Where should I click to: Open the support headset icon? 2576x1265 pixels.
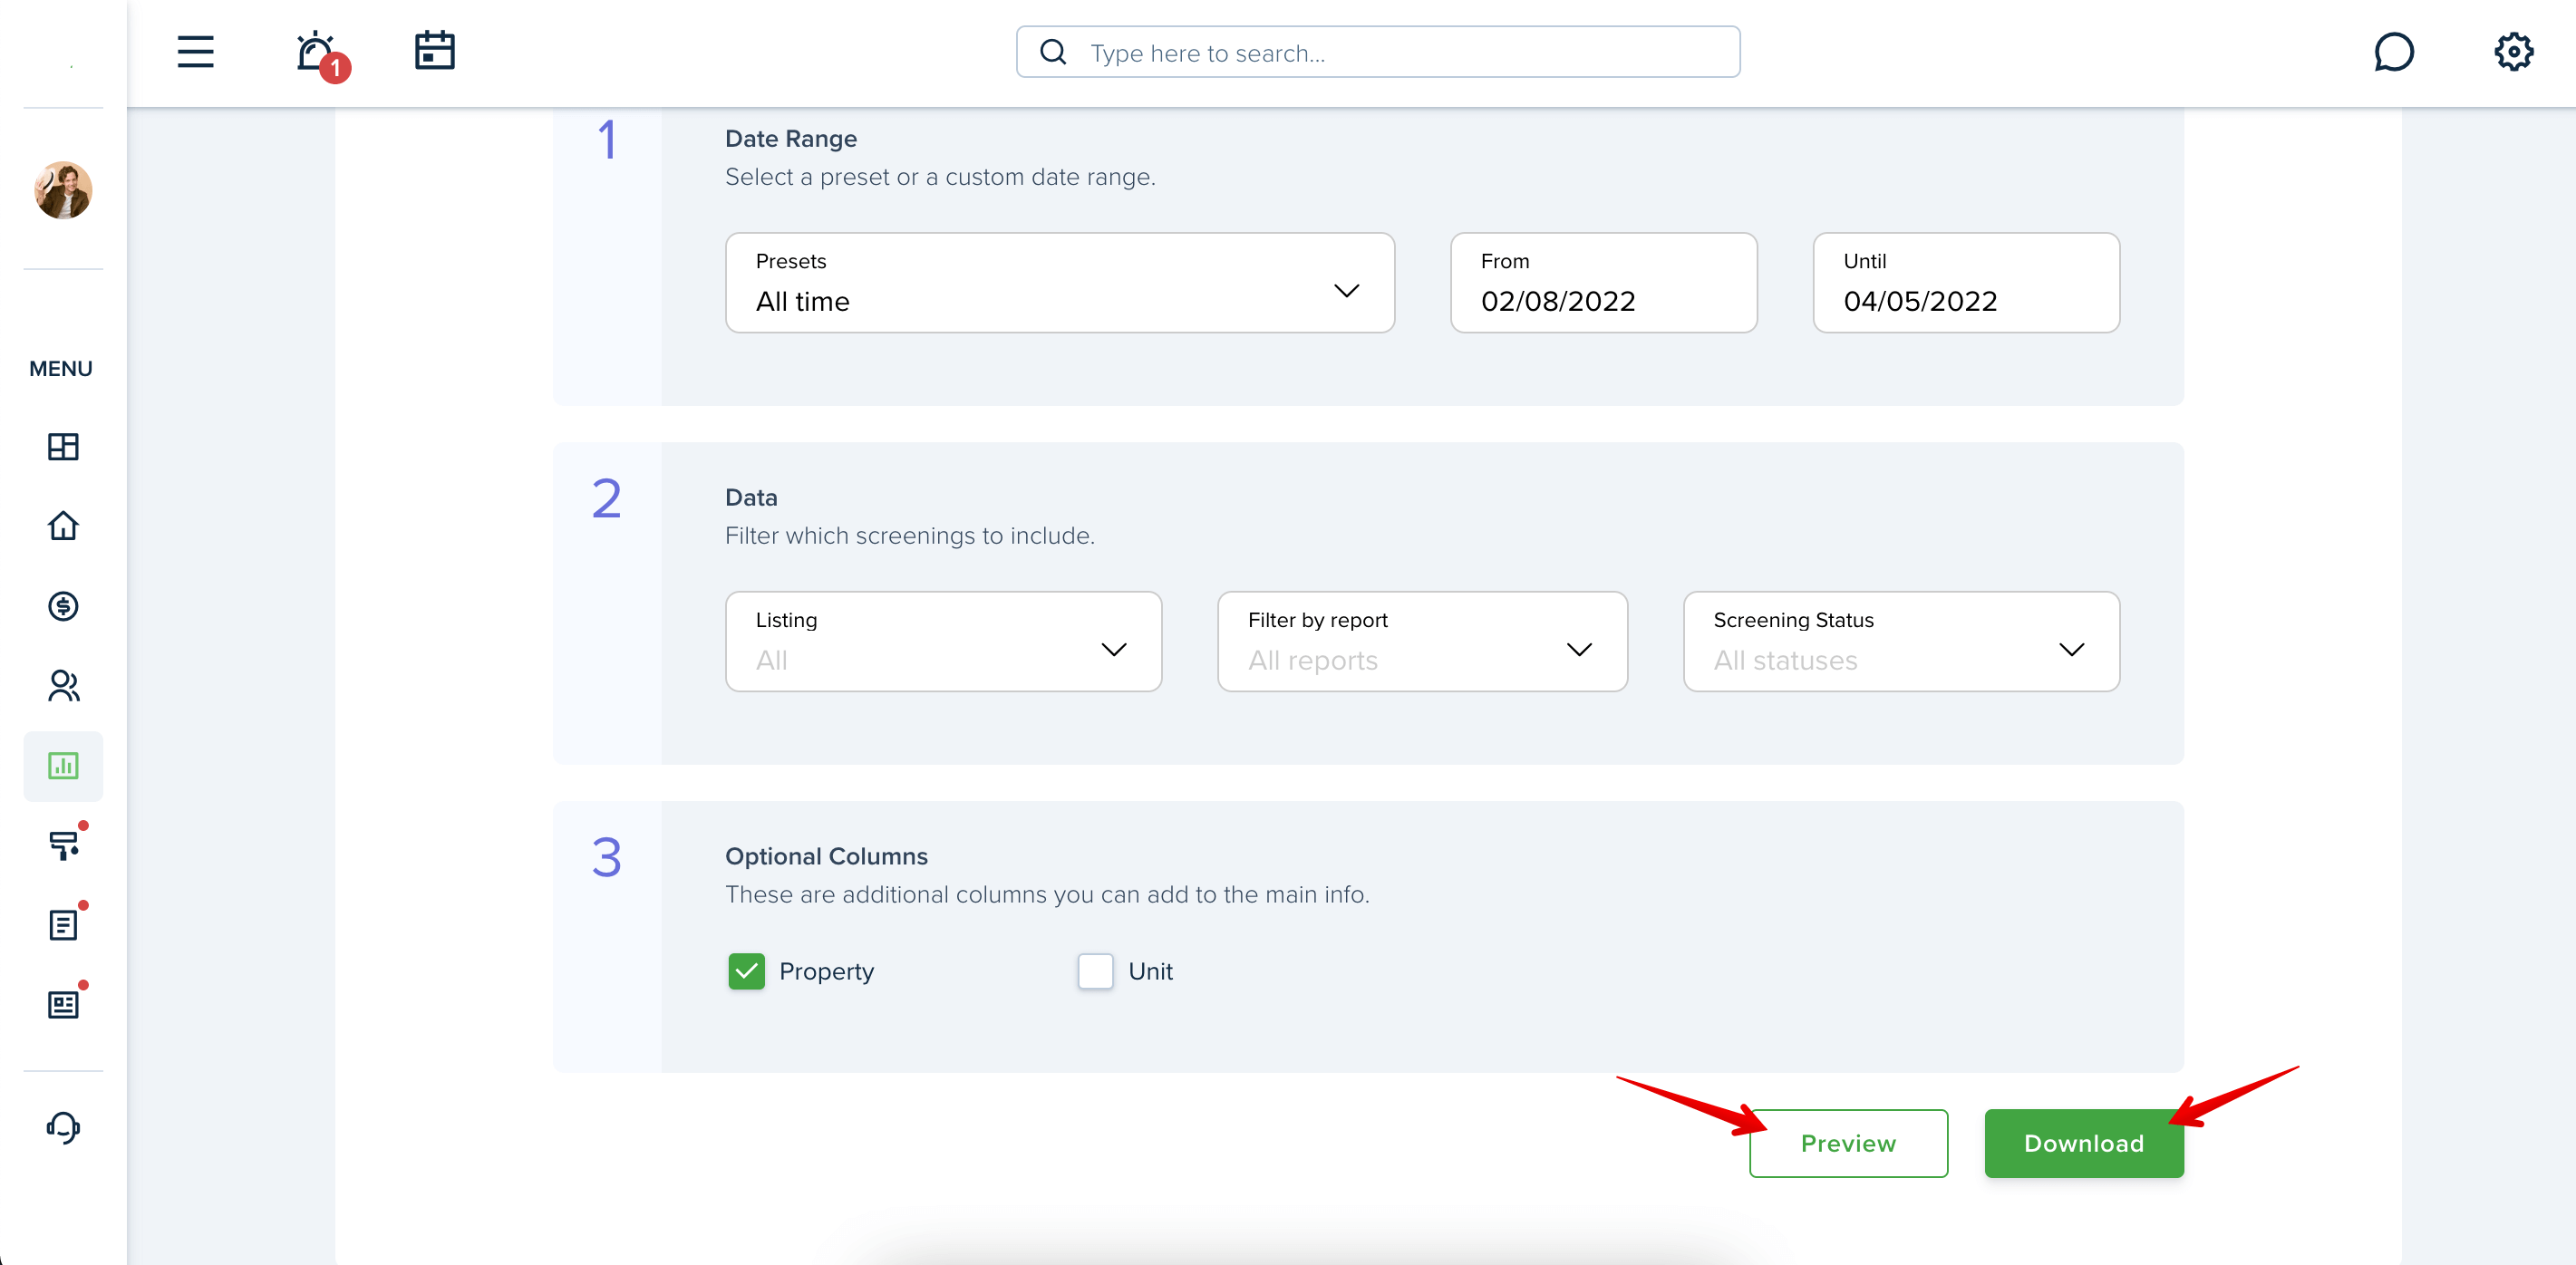pyautogui.click(x=63, y=1128)
